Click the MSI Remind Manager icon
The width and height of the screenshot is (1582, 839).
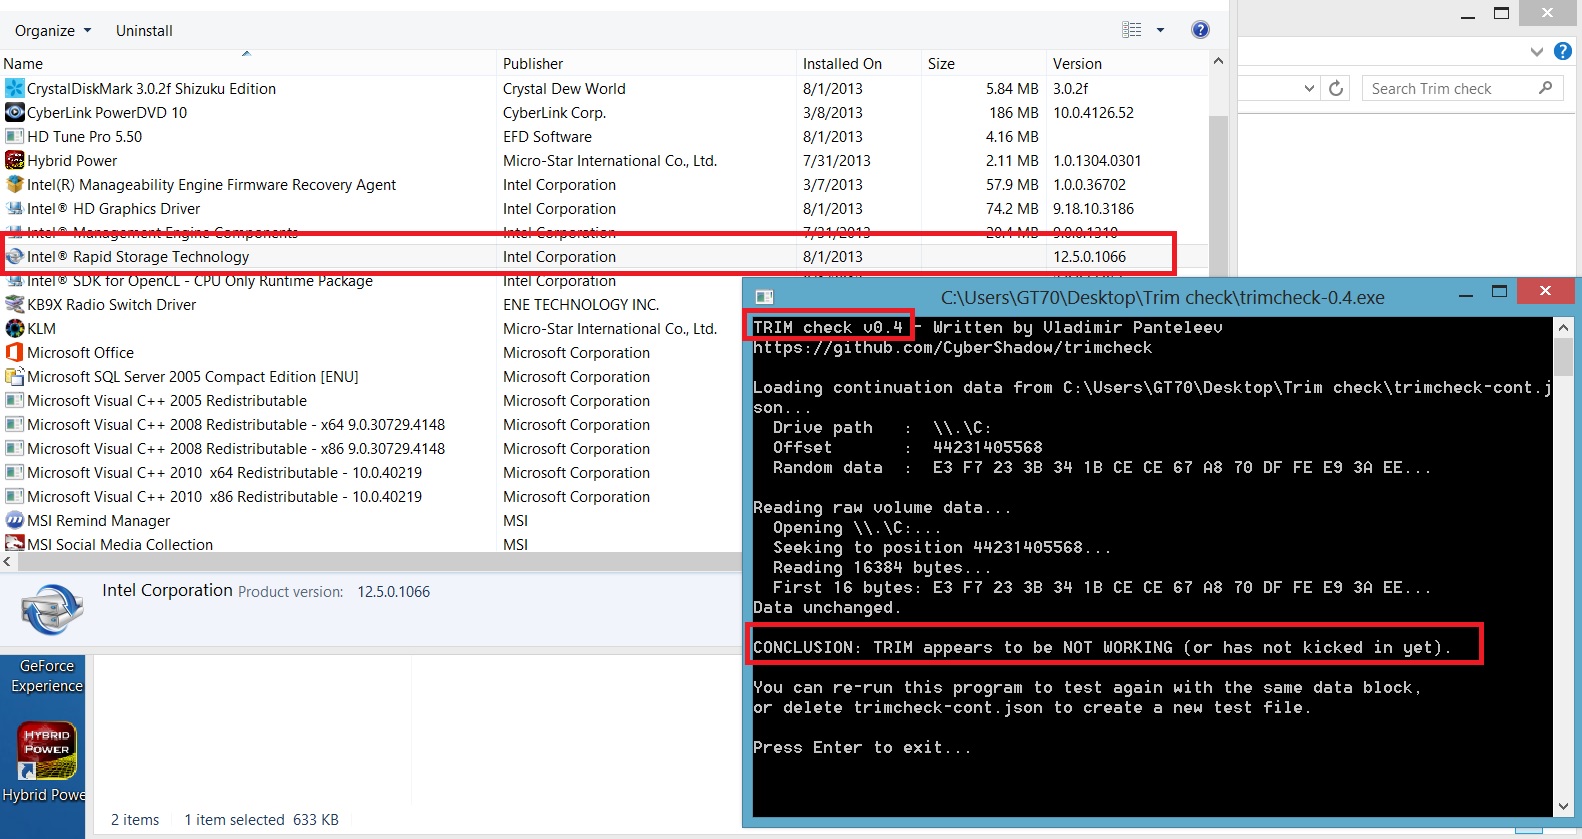[x=14, y=521]
